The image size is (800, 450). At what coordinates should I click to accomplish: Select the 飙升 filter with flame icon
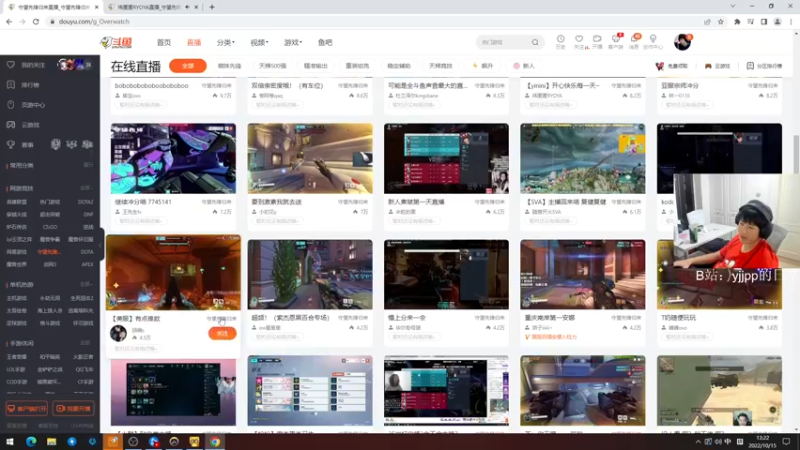(x=483, y=66)
